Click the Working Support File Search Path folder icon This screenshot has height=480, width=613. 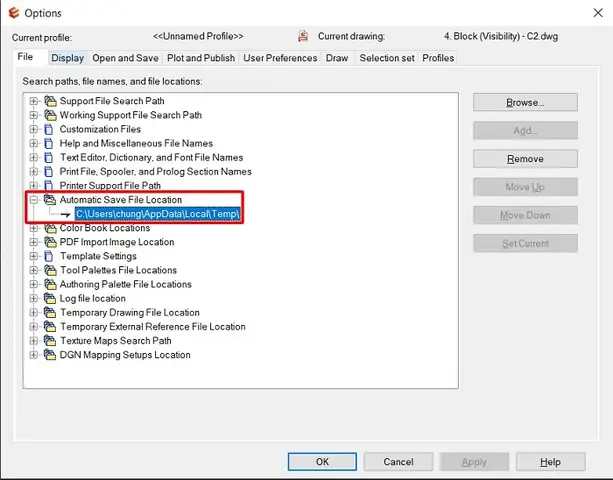click(x=50, y=115)
